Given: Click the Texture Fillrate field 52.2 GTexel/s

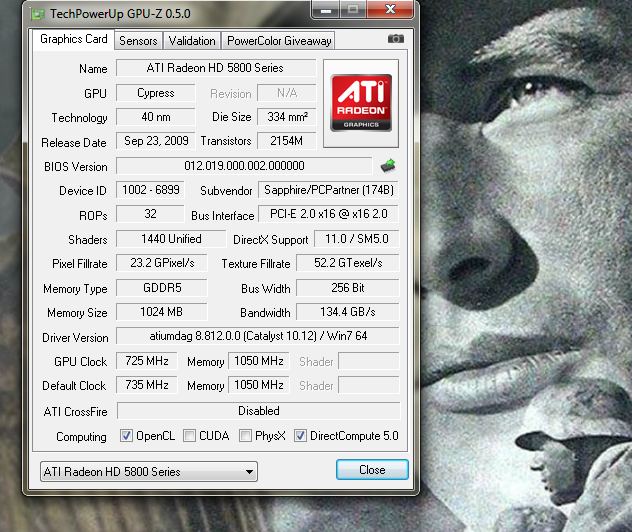Looking at the screenshot, I should (x=348, y=263).
